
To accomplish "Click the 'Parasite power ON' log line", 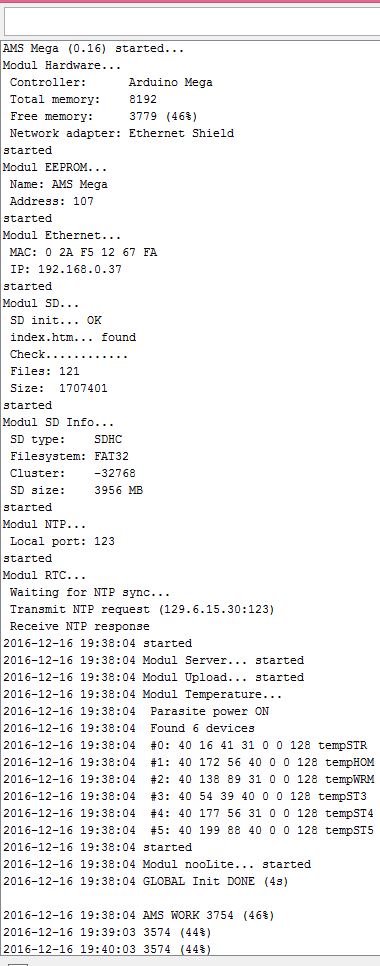I will [x=136, y=711].
